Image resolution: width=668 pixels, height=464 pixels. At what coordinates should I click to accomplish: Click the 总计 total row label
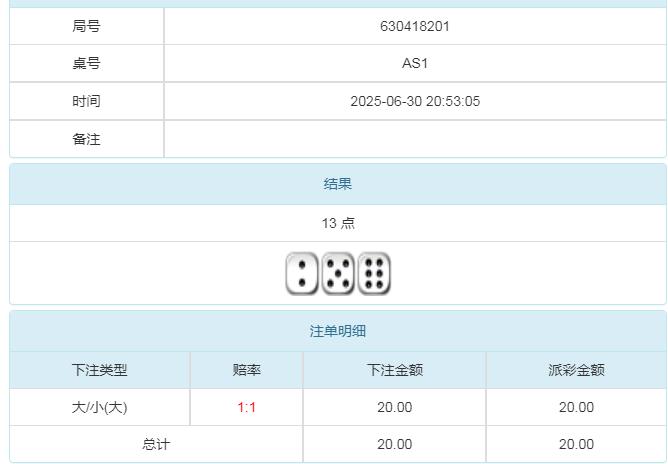pyautogui.click(x=157, y=444)
